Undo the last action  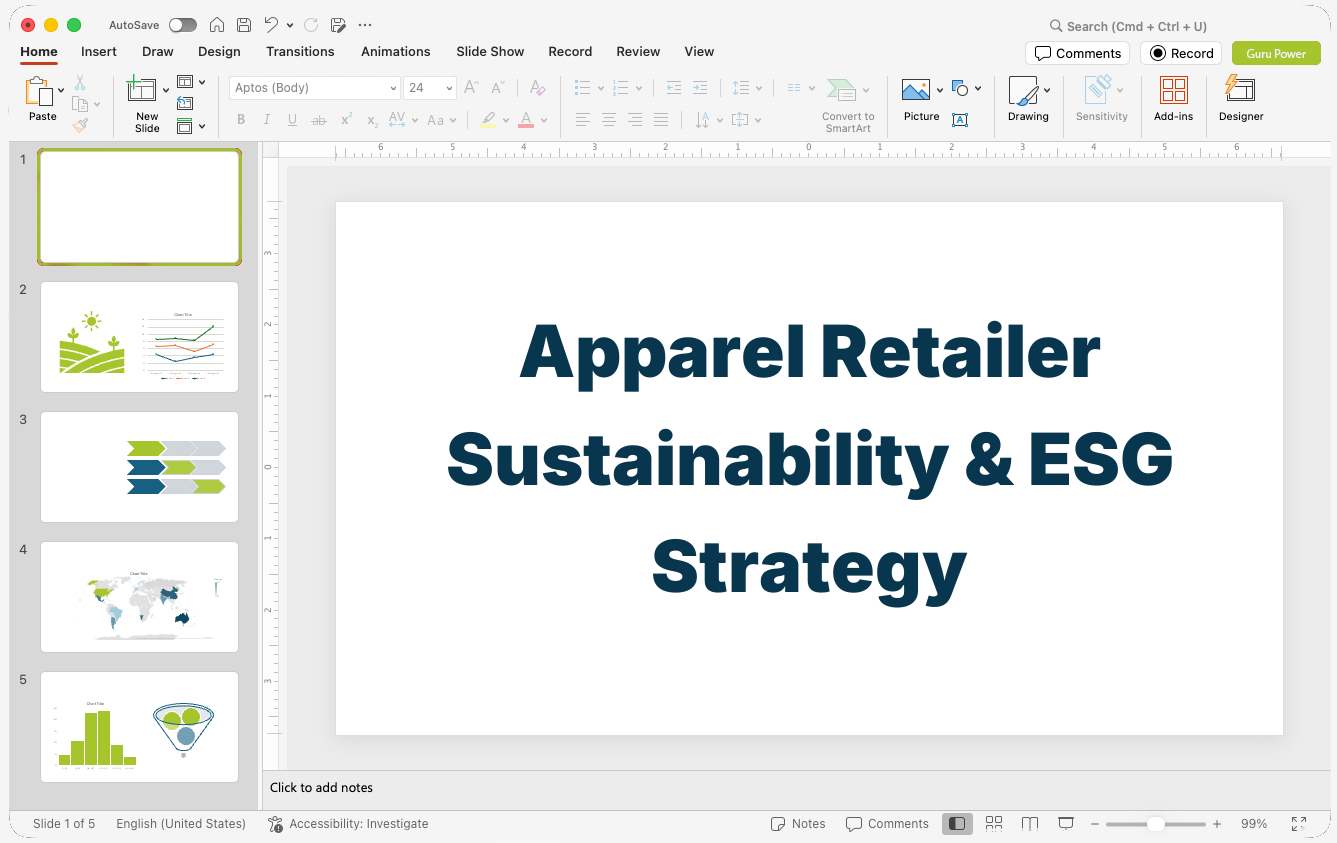[271, 25]
